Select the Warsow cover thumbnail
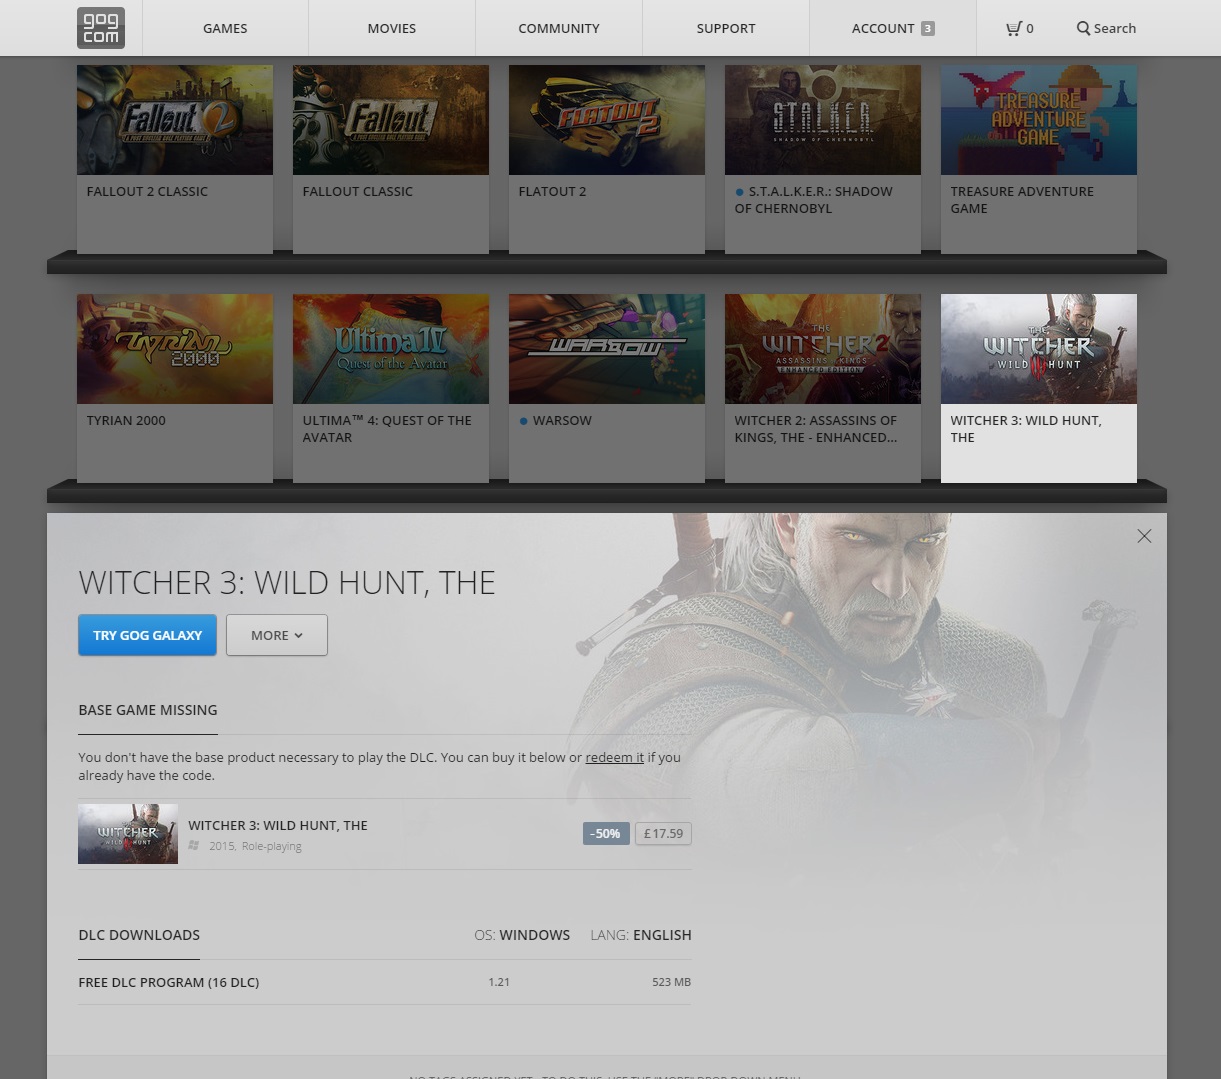Screen dimensions: 1221x1079 coord(607,349)
